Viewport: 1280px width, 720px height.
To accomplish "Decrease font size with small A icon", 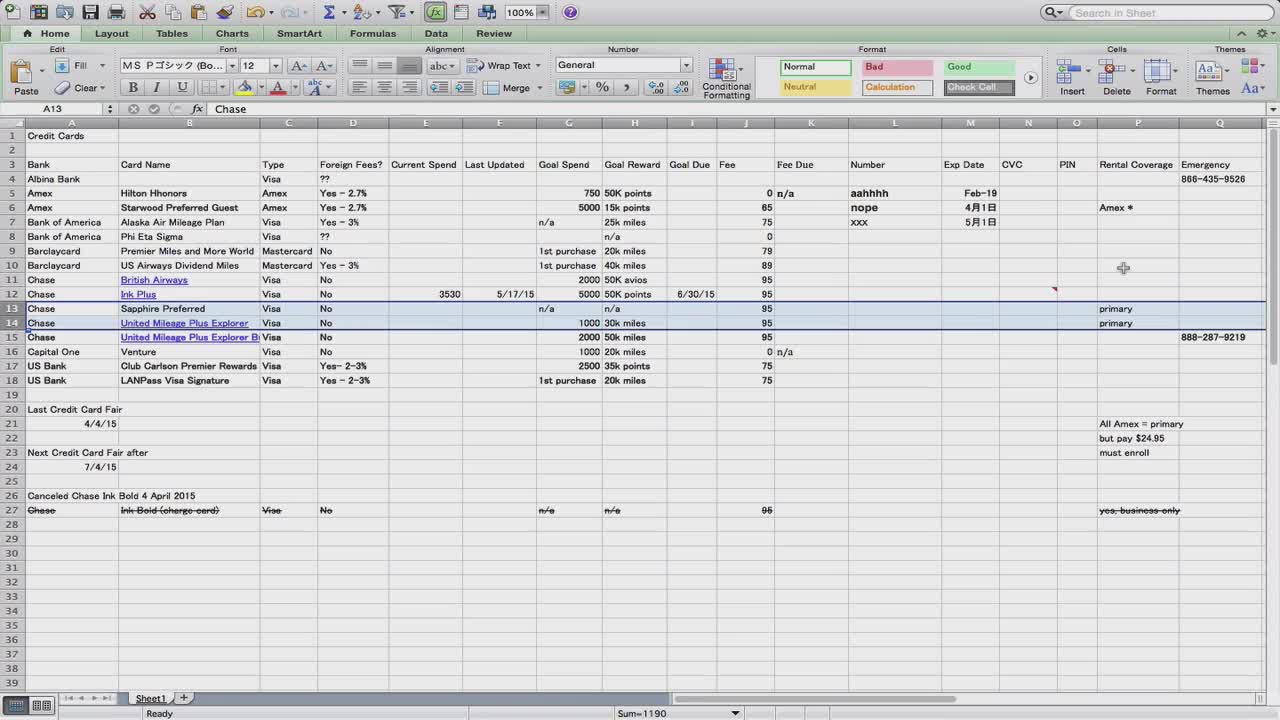I will tap(322, 65).
